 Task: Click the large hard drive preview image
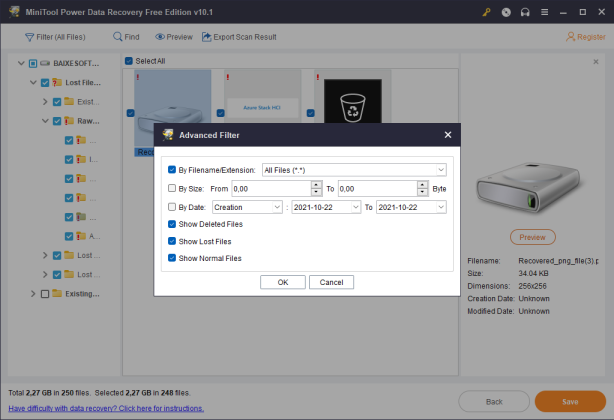point(529,188)
